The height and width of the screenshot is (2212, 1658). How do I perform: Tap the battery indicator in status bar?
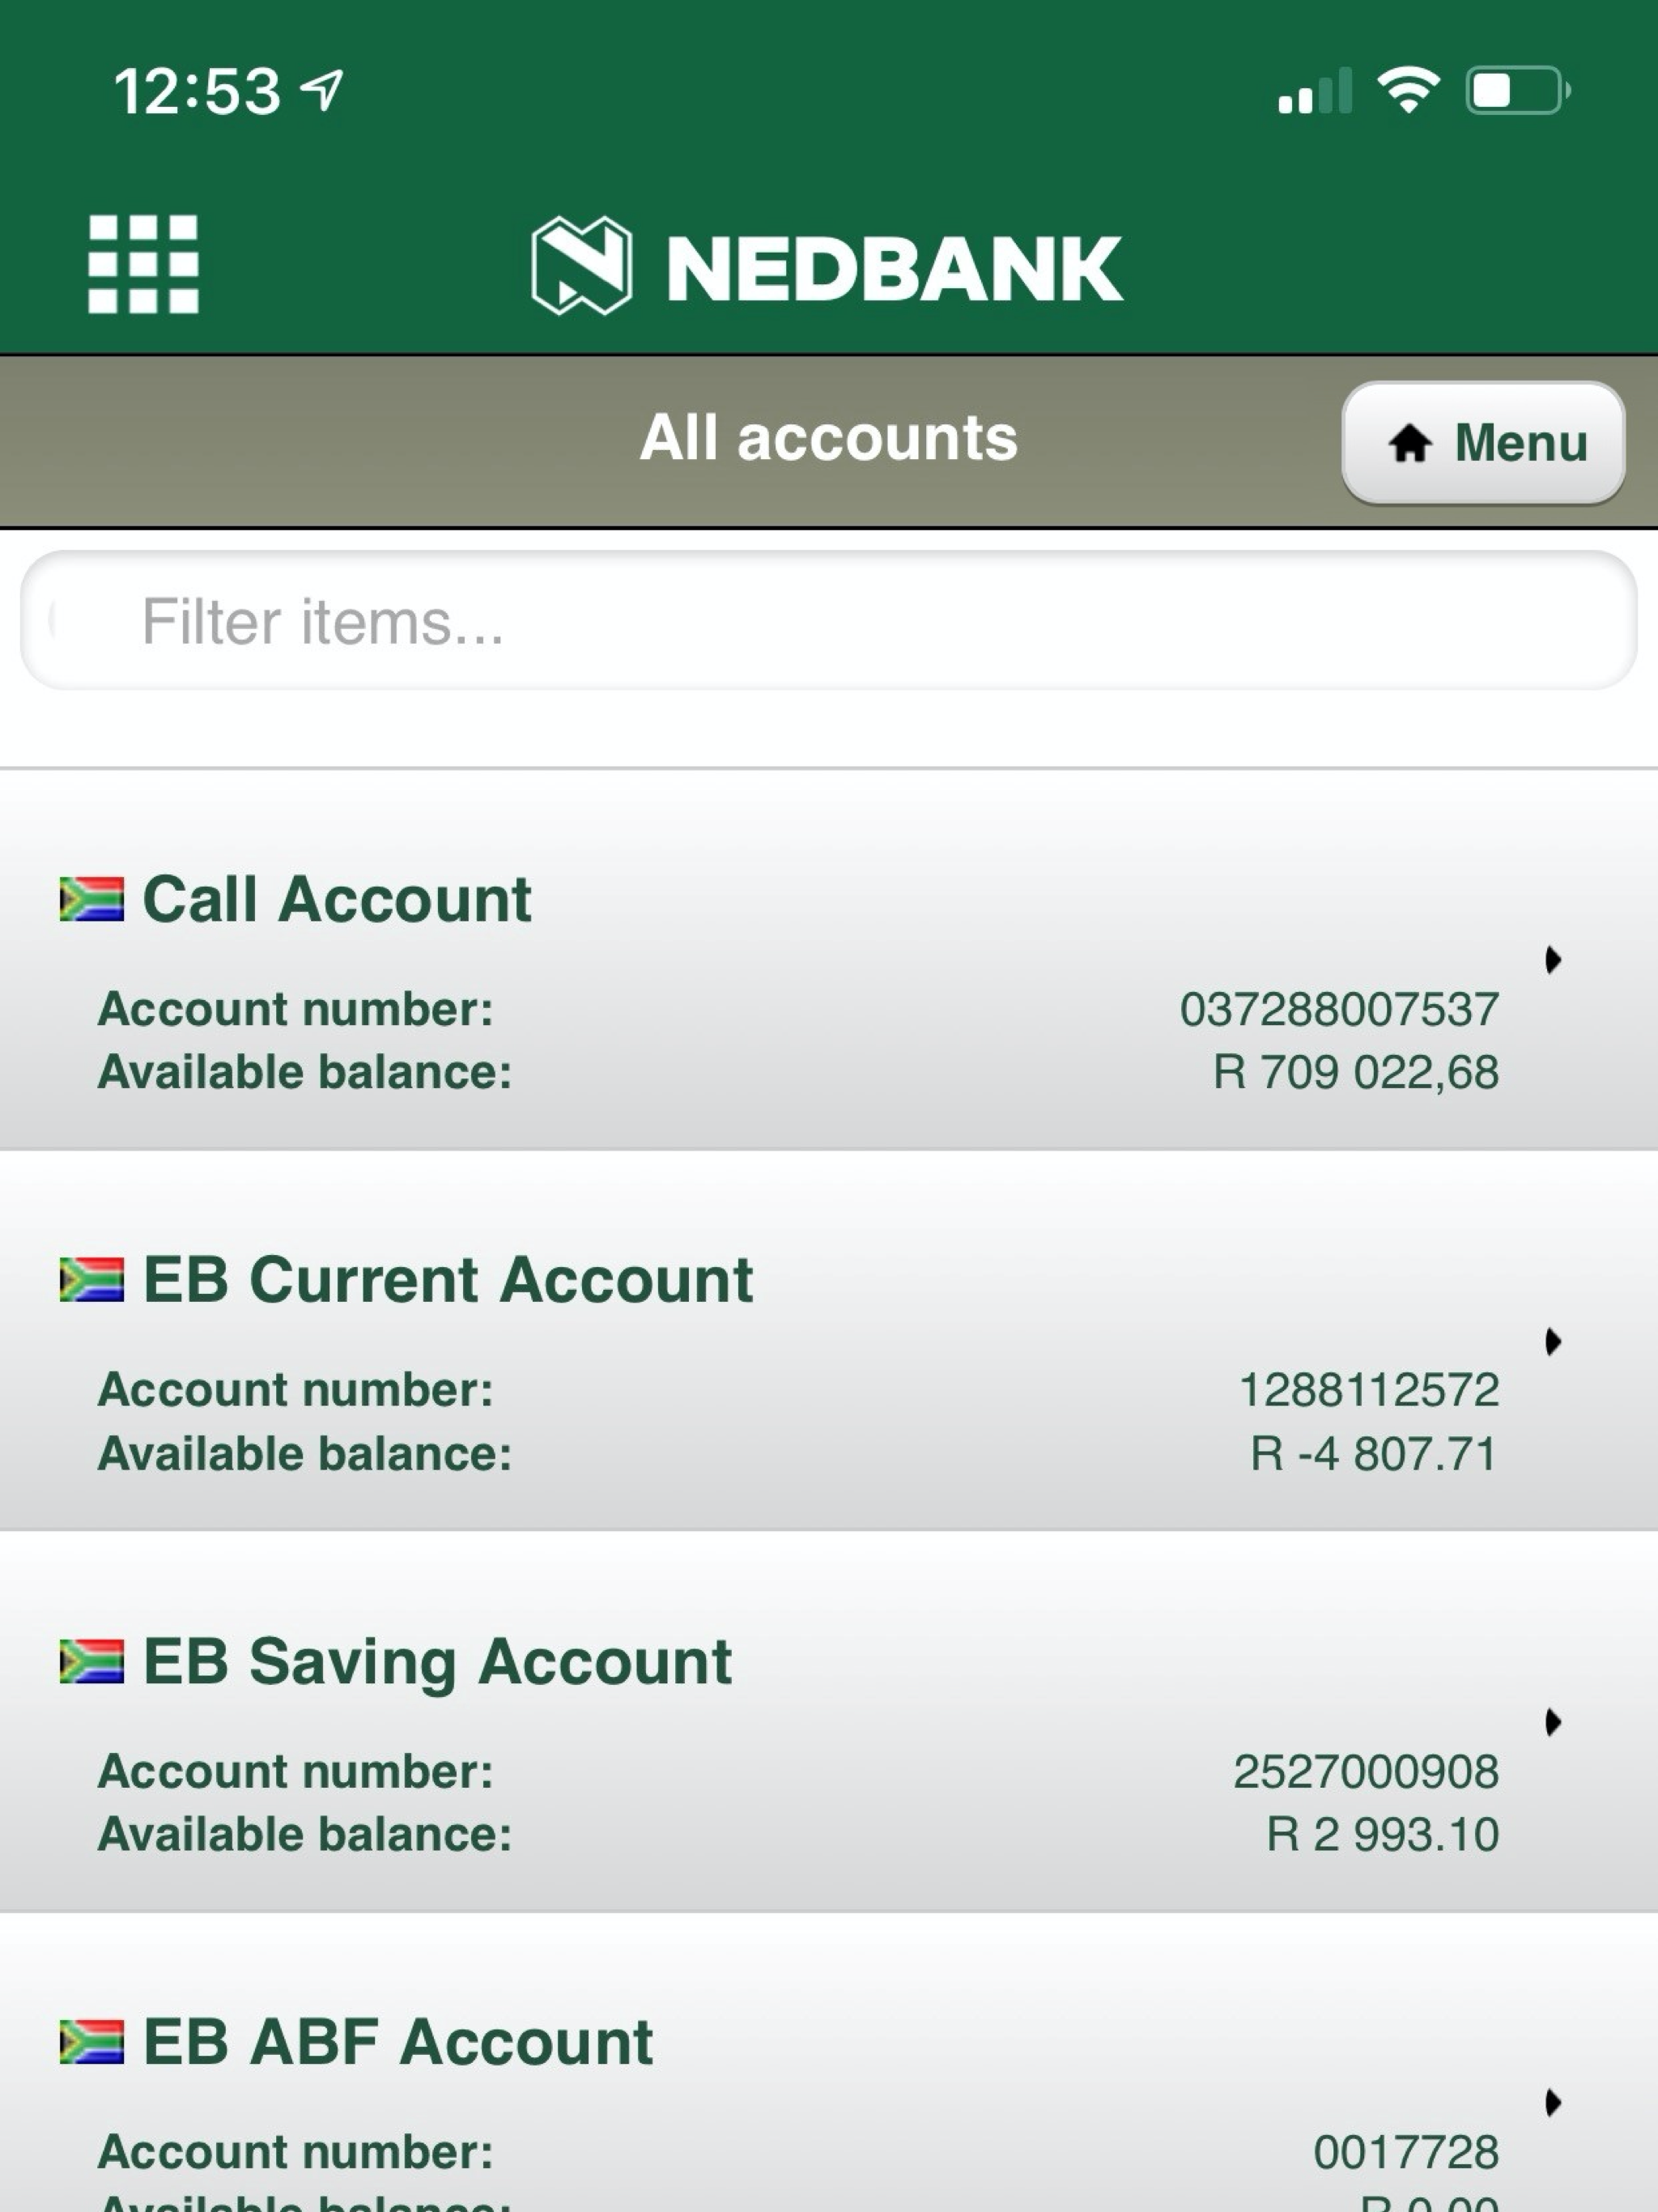[1516, 91]
